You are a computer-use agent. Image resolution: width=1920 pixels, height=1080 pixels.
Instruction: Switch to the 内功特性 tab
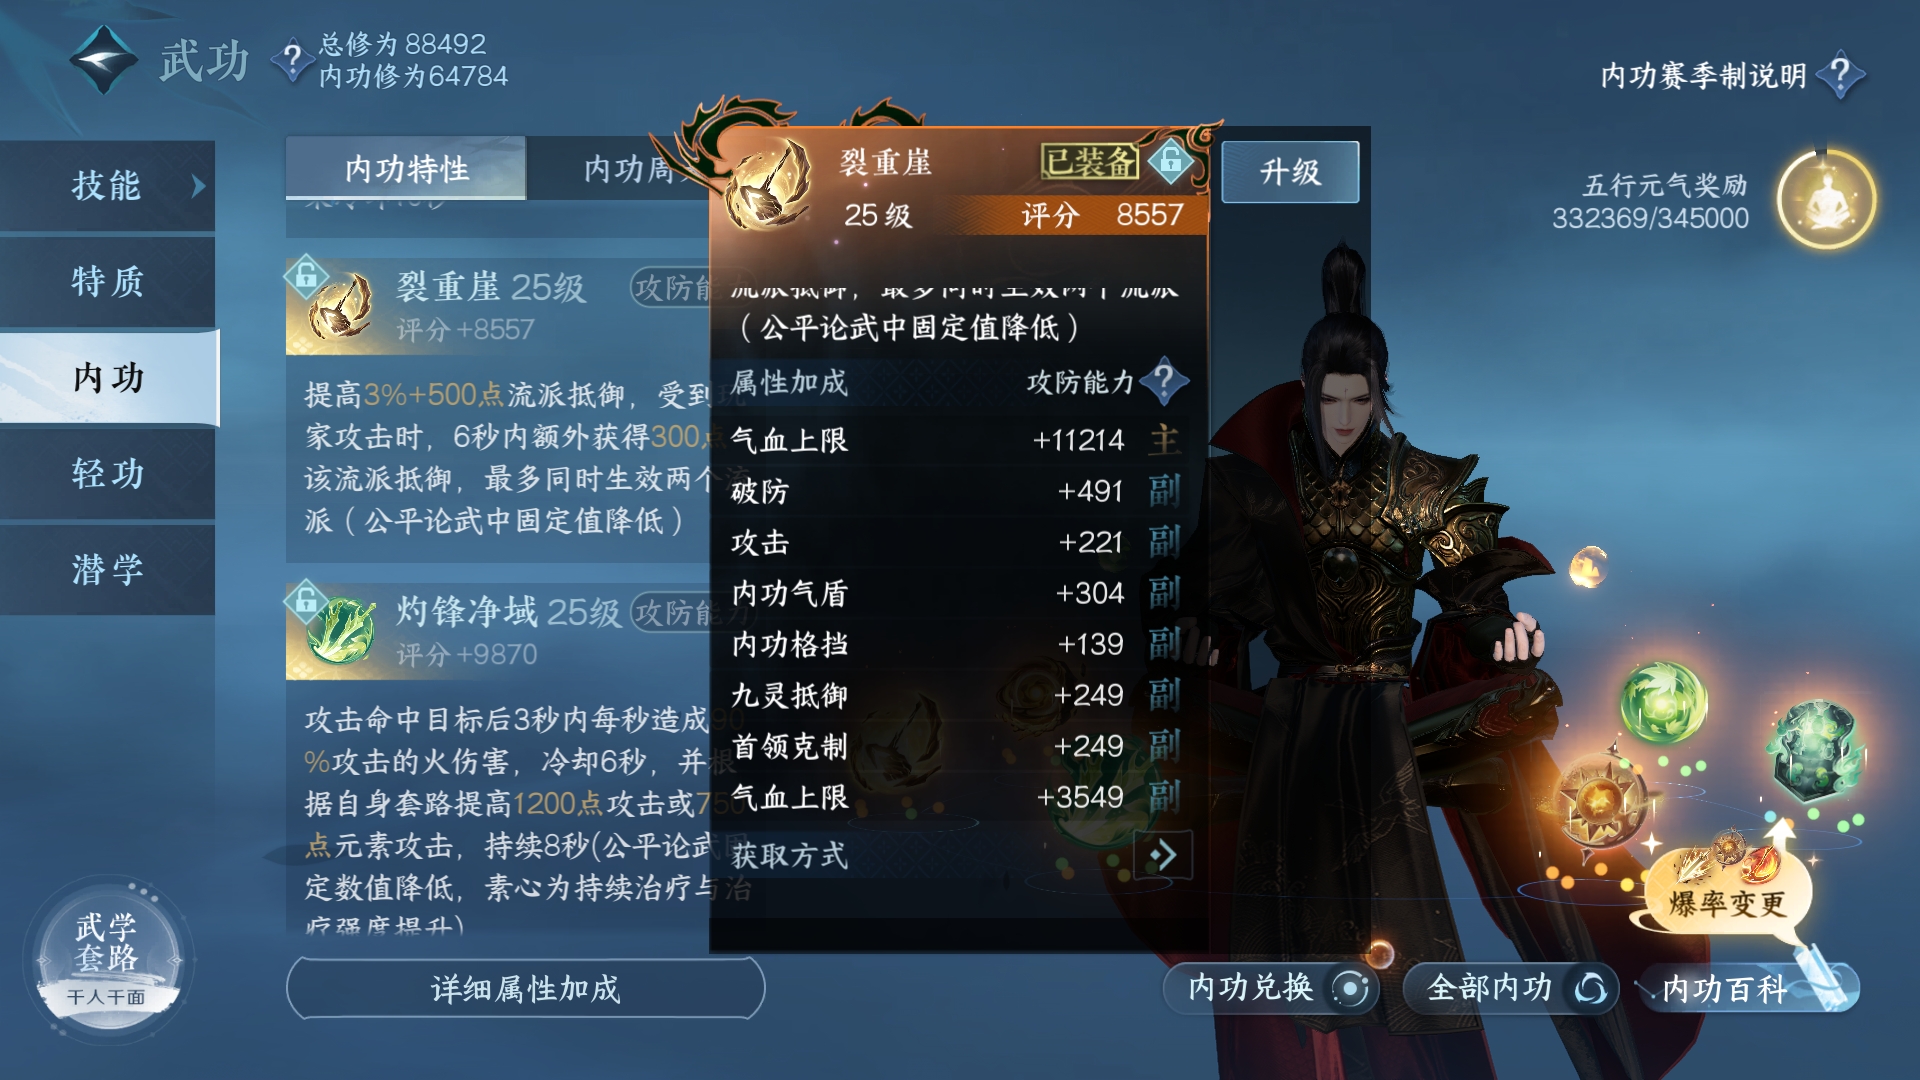click(x=406, y=168)
